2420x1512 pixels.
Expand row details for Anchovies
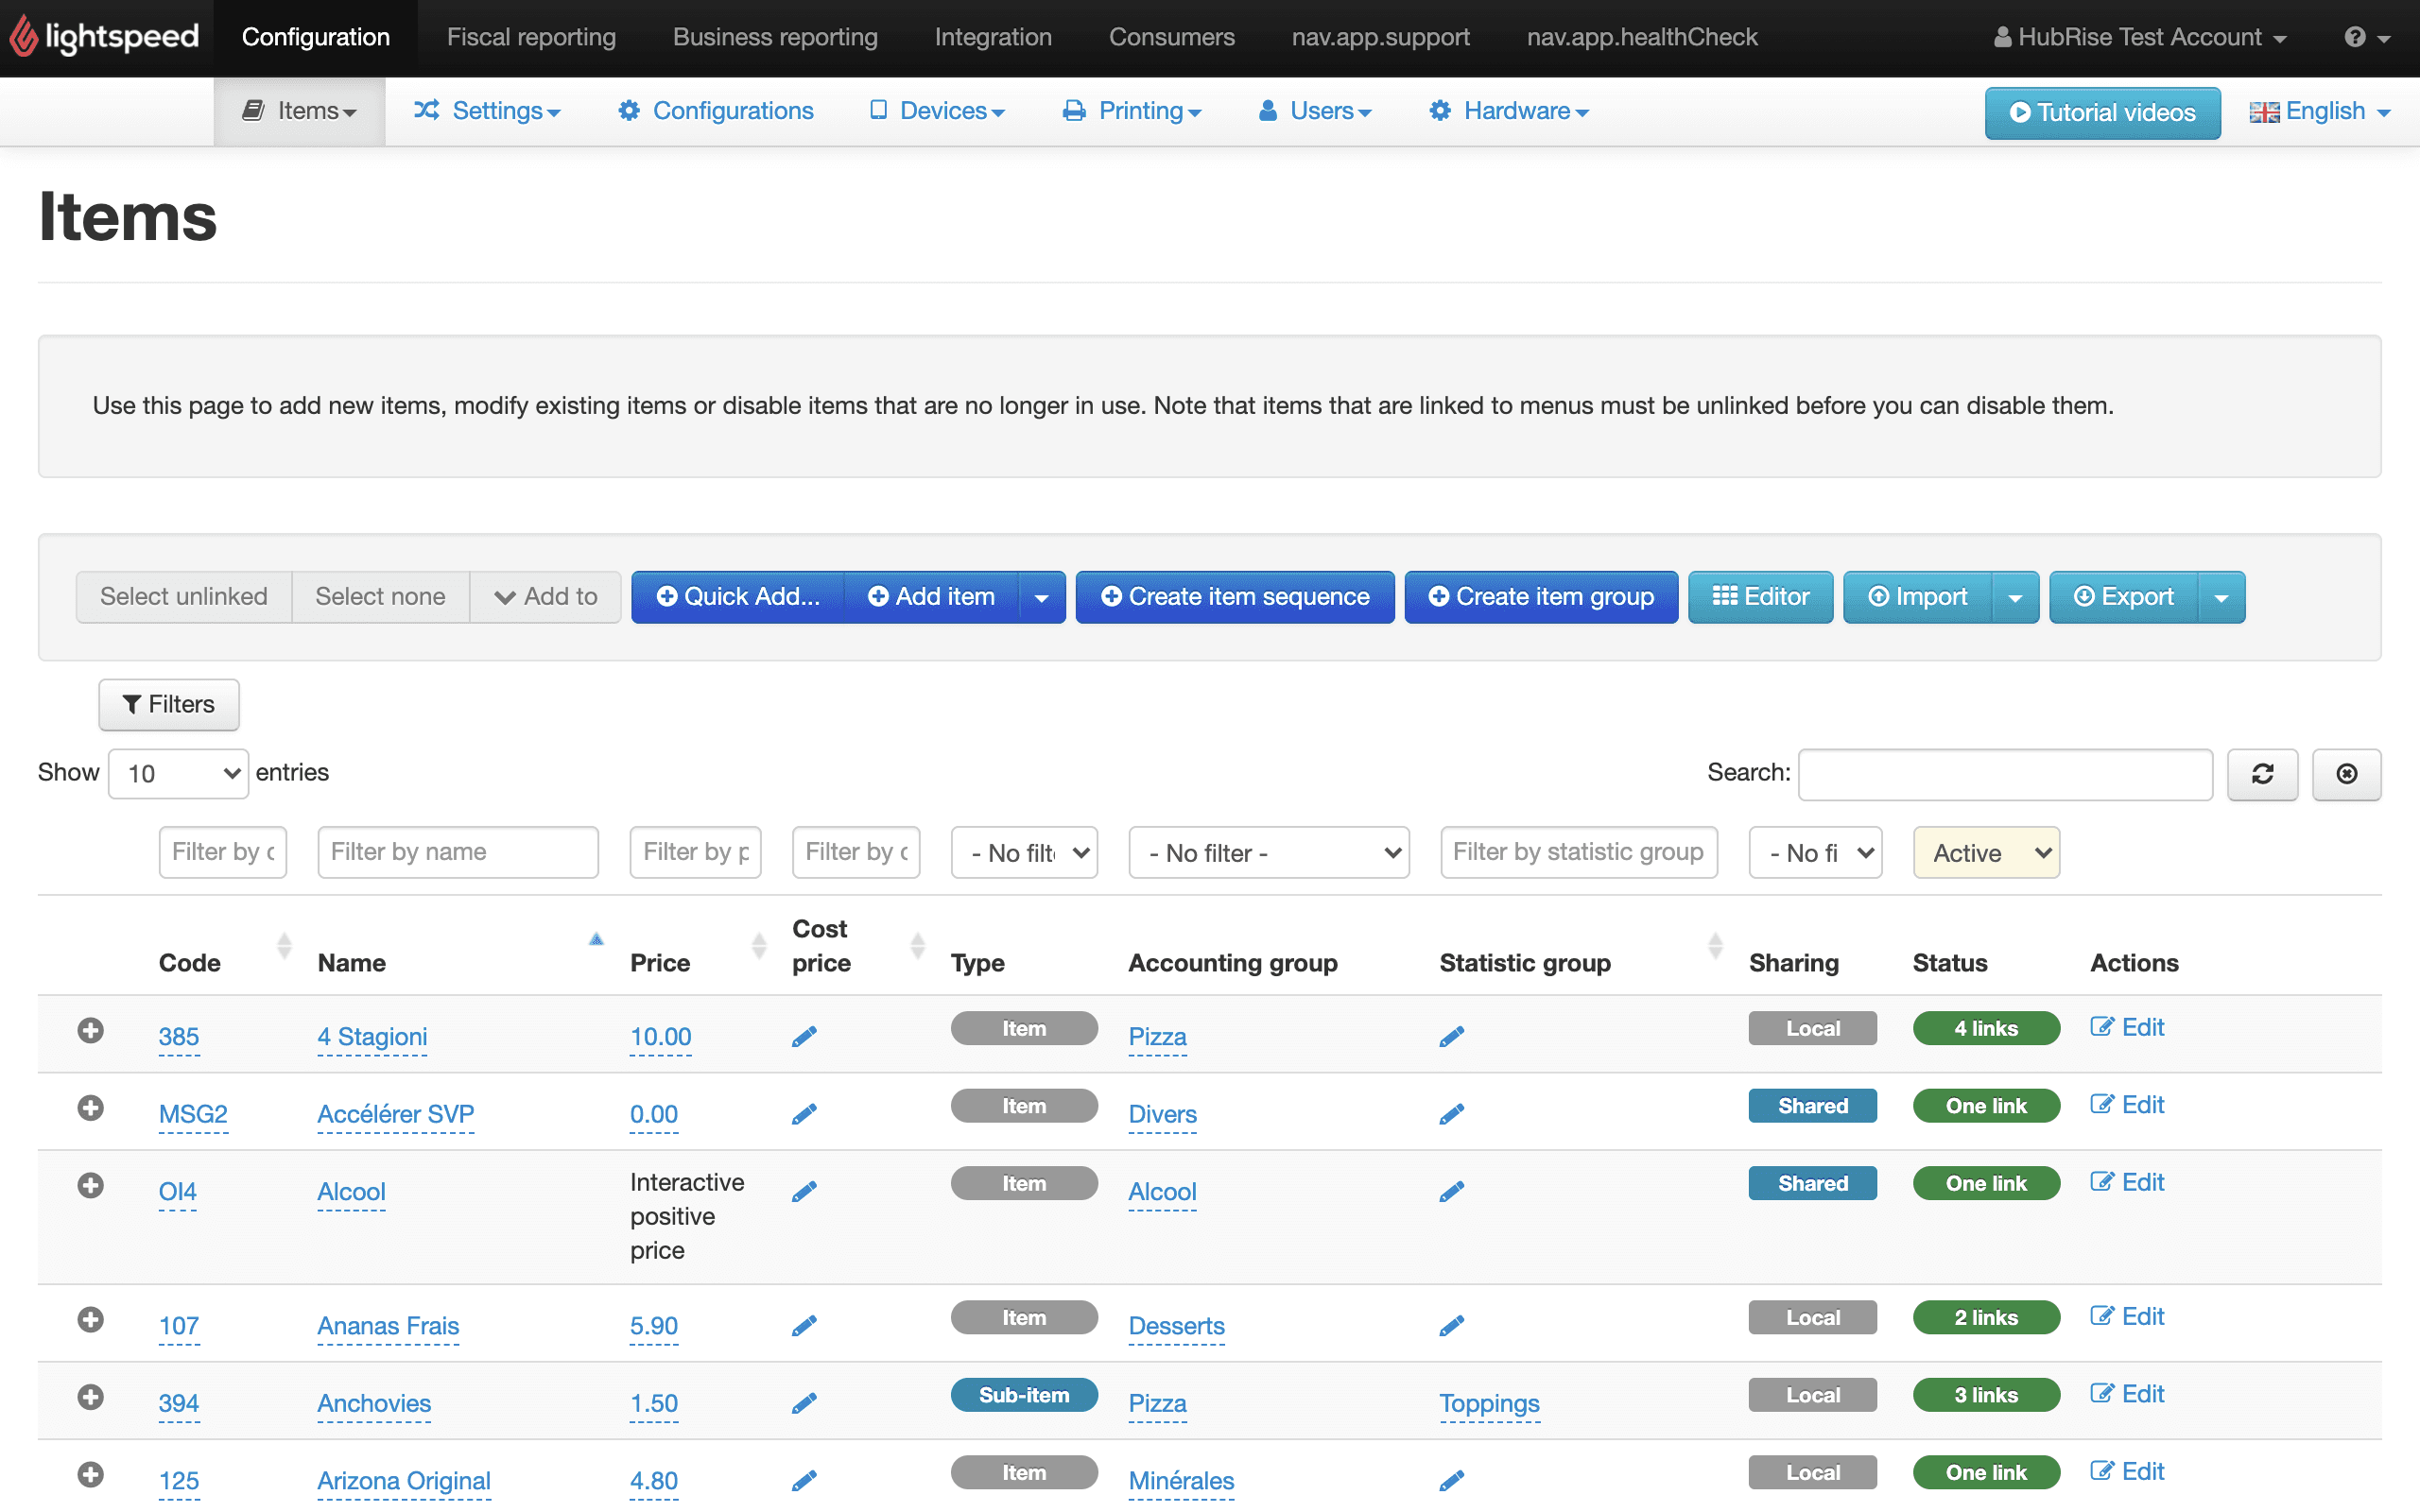[90, 1397]
